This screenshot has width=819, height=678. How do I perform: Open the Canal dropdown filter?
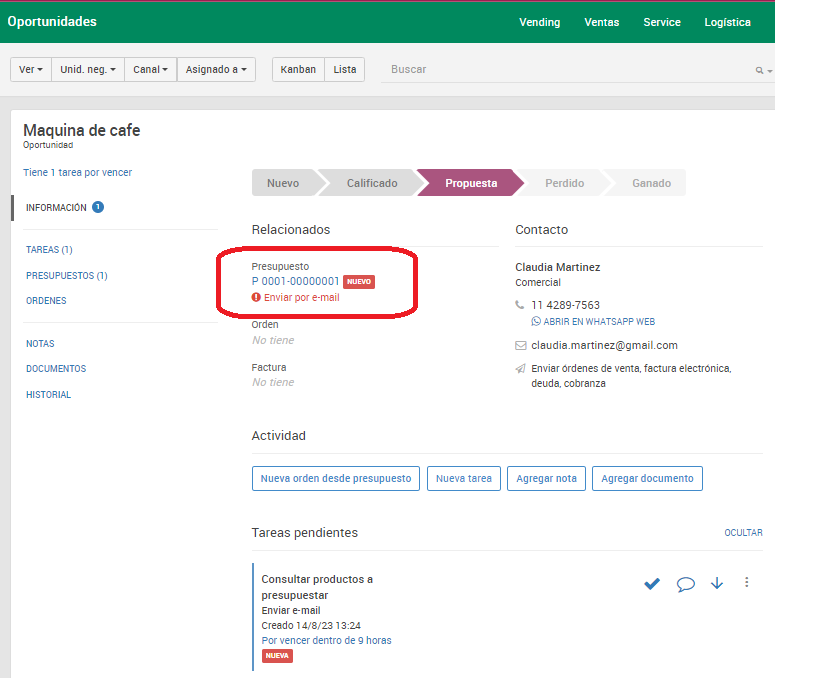pyautogui.click(x=150, y=69)
